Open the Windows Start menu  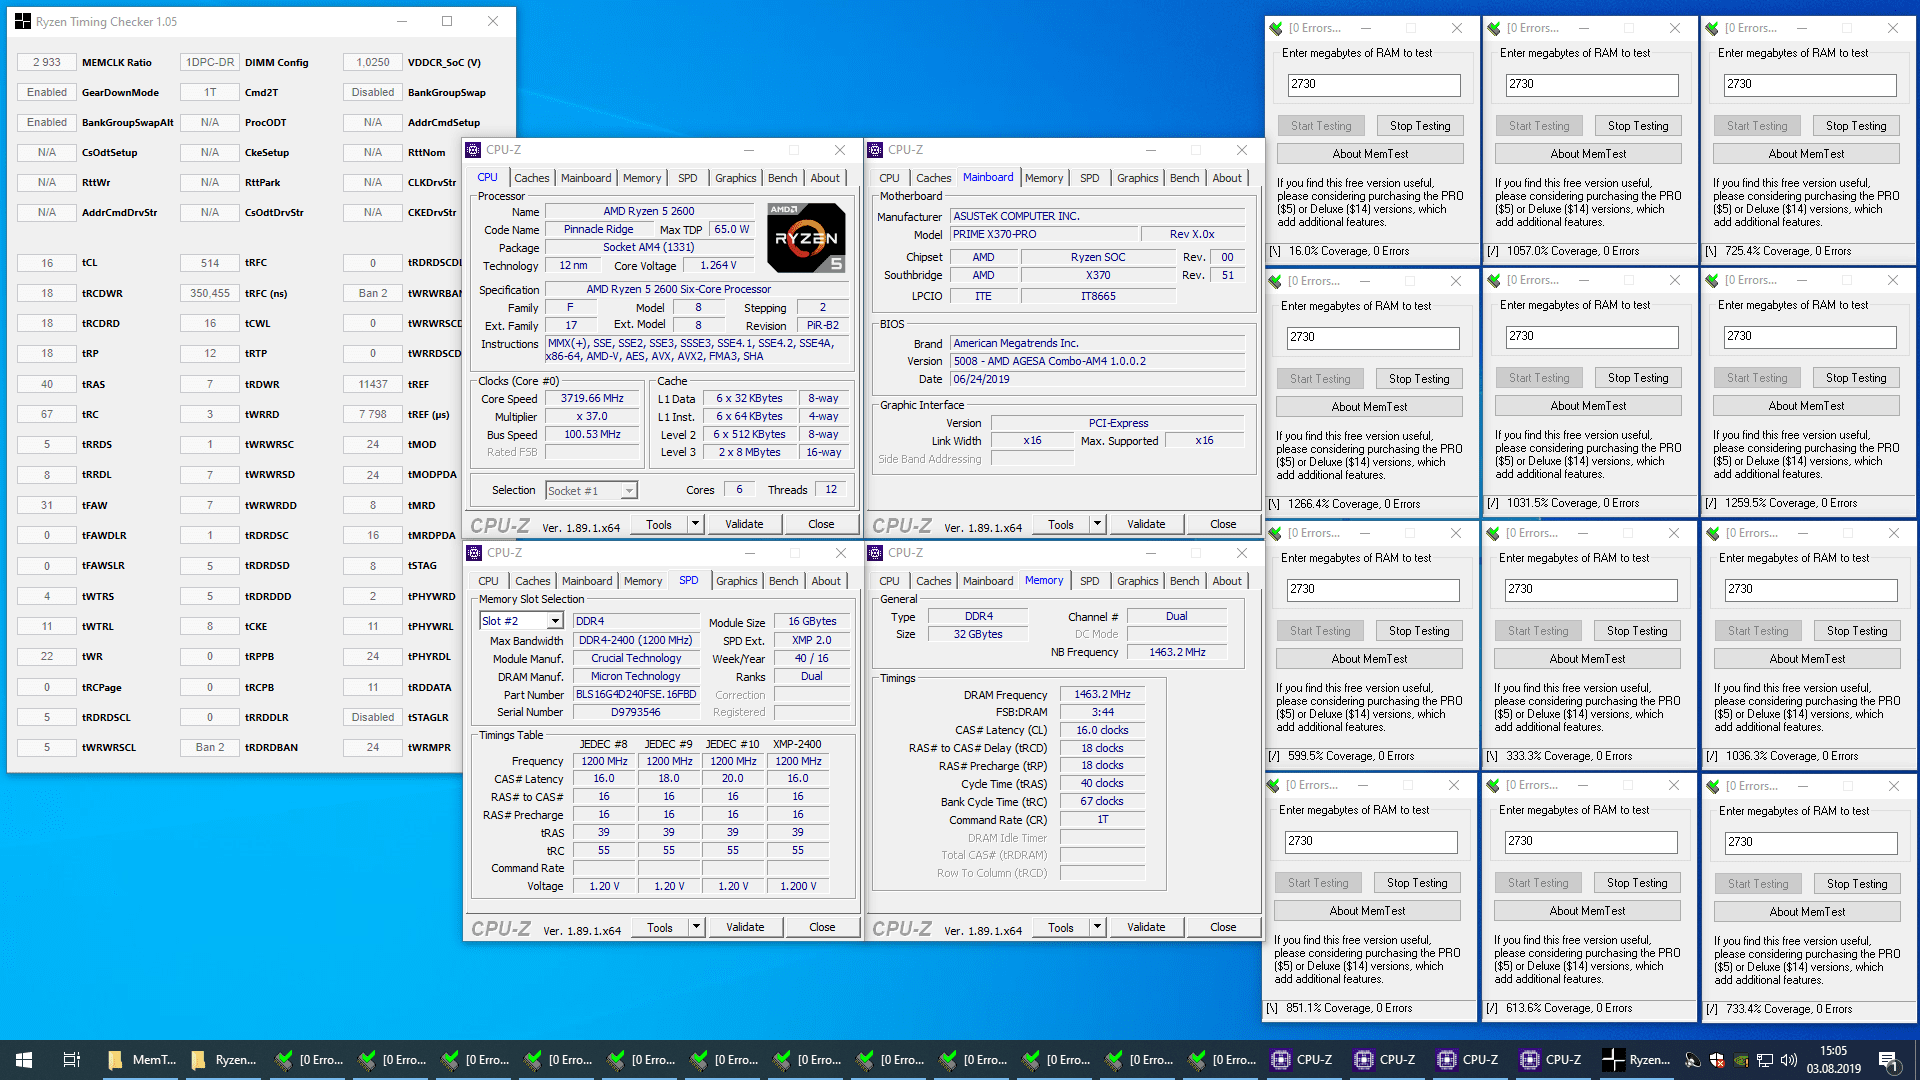click(x=24, y=1060)
